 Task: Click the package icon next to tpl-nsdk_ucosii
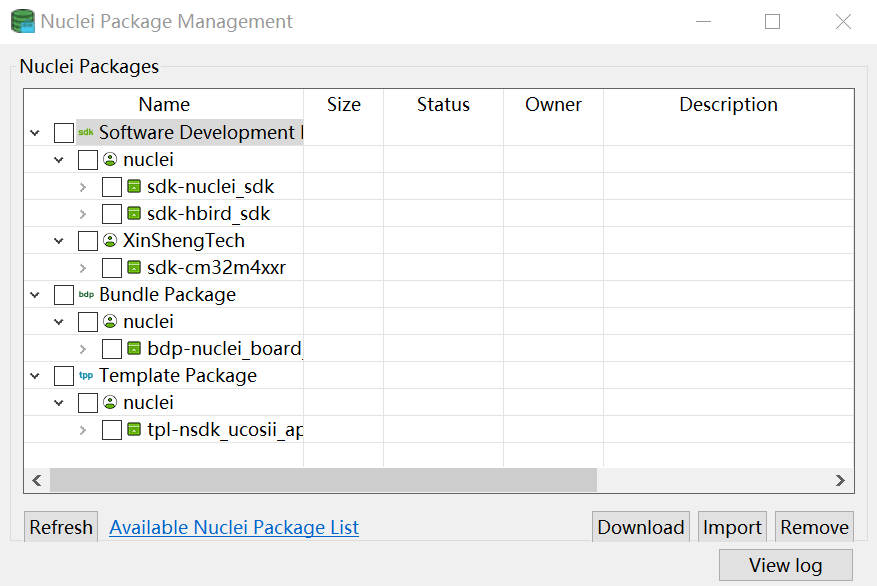point(134,429)
